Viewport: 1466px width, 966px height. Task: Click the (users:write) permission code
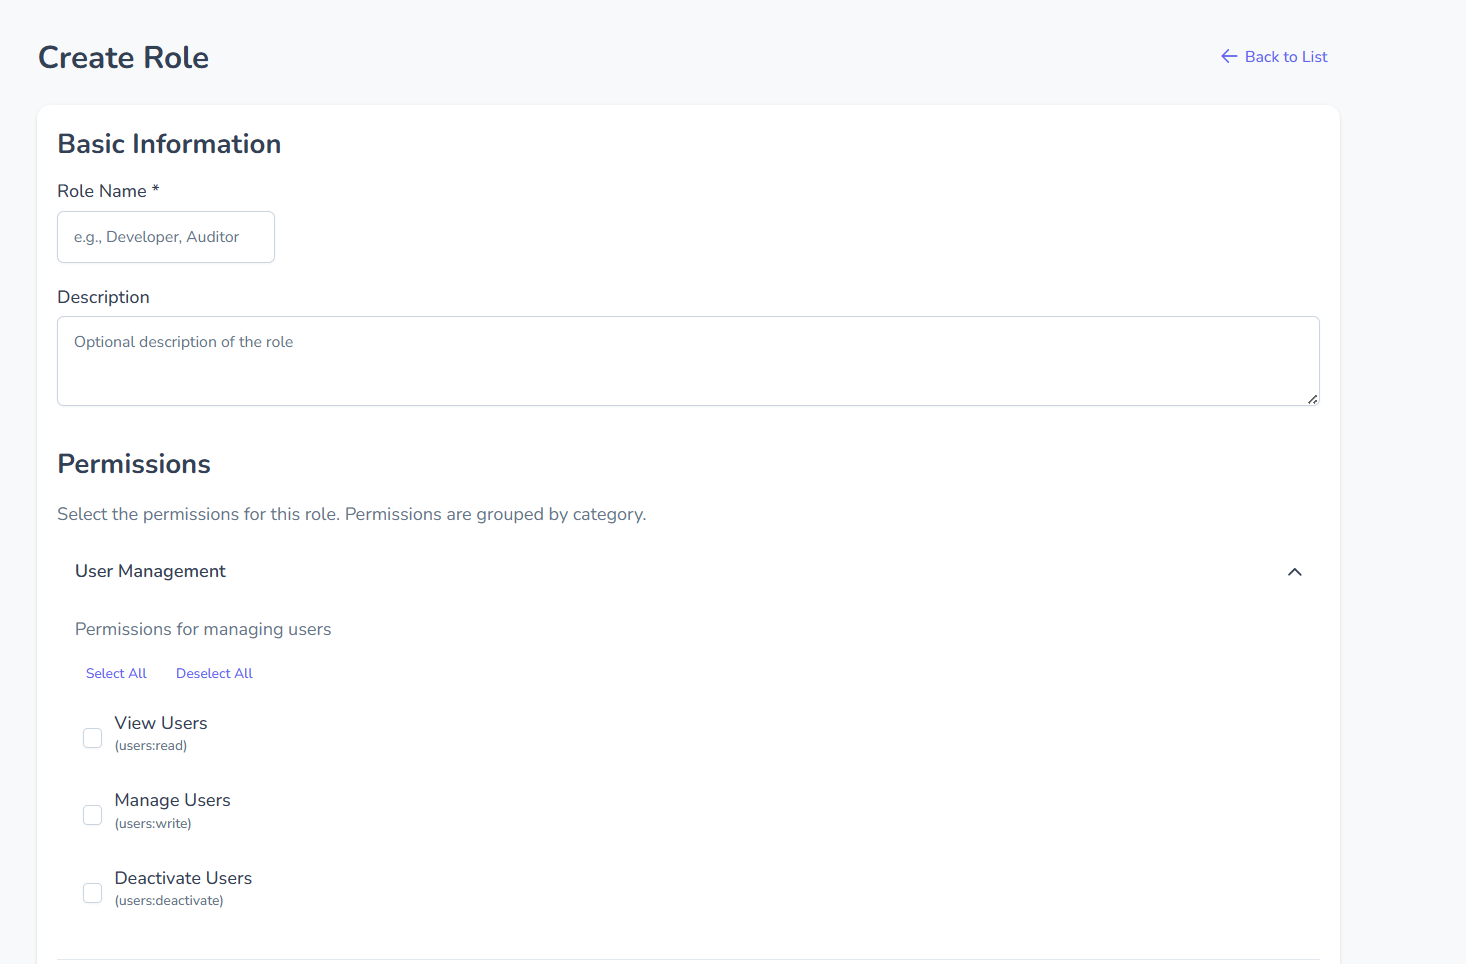tap(153, 824)
